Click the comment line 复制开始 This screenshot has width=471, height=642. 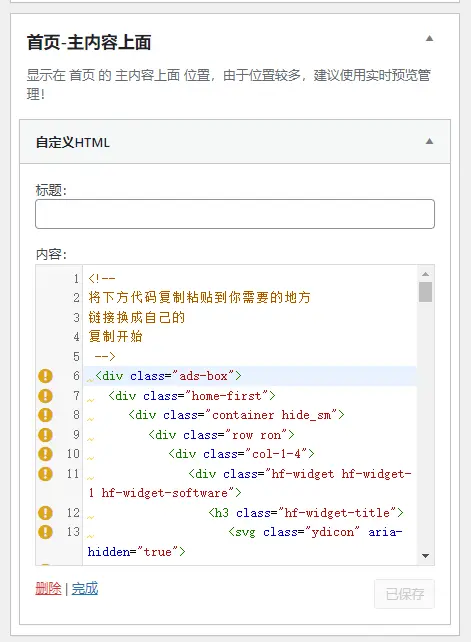(115, 337)
